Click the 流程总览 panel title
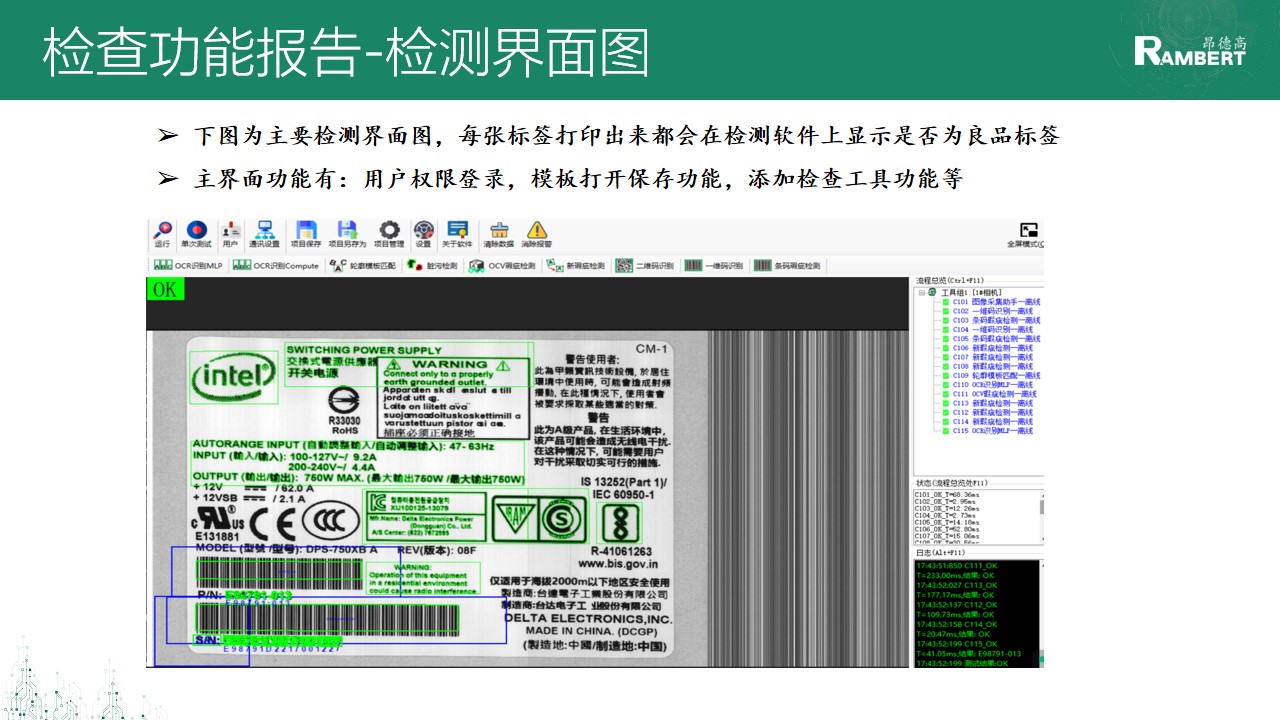This screenshot has width=1280, height=720. [951, 280]
